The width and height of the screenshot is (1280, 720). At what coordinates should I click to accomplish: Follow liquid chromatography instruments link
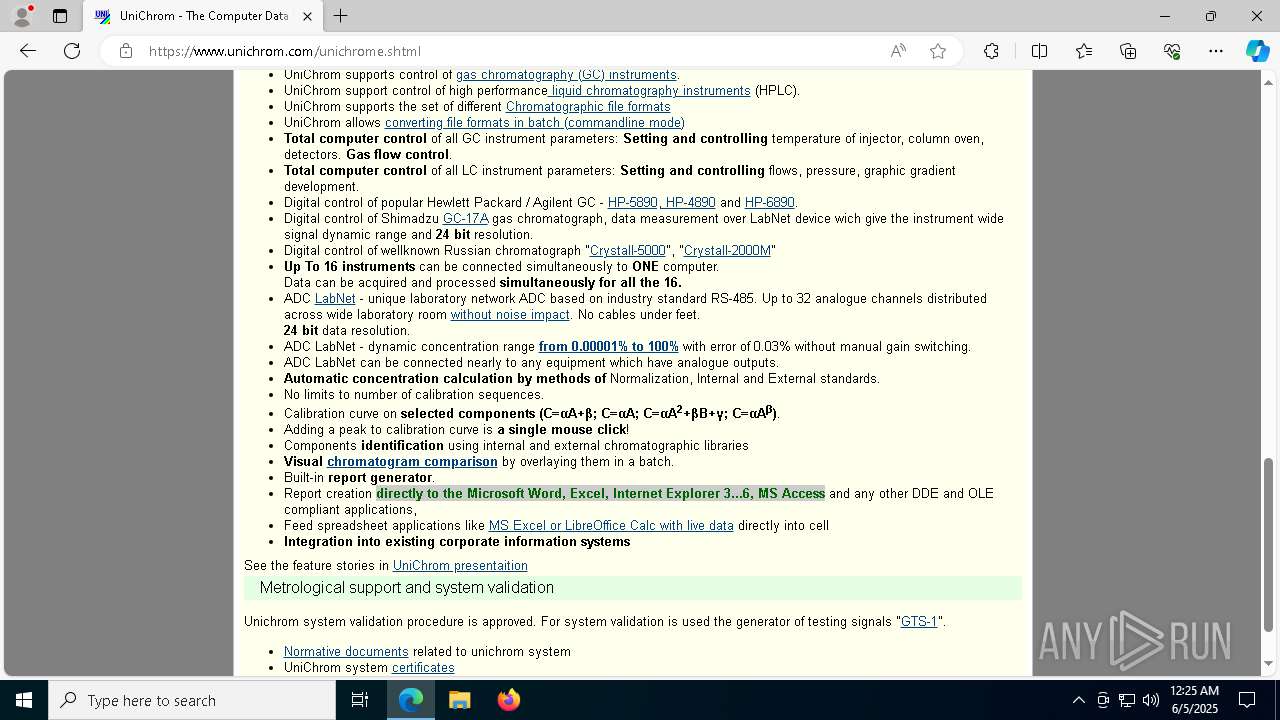(651, 91)
